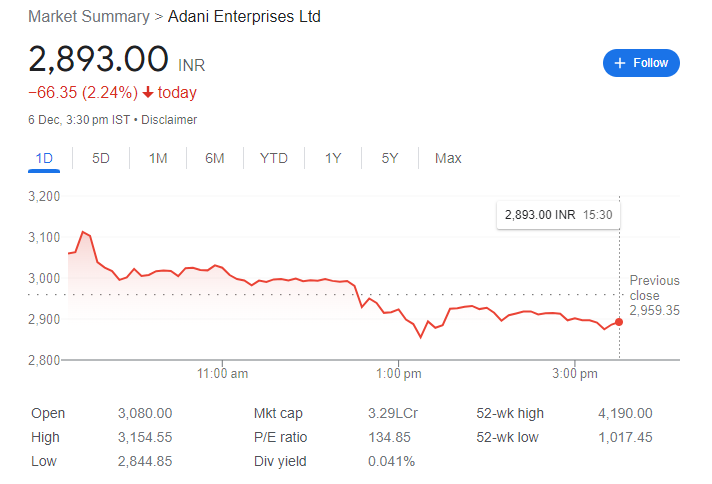Viewport: 712px width, 484px height.
Task: Open the 1M chart range
Action: coord(158,158)
